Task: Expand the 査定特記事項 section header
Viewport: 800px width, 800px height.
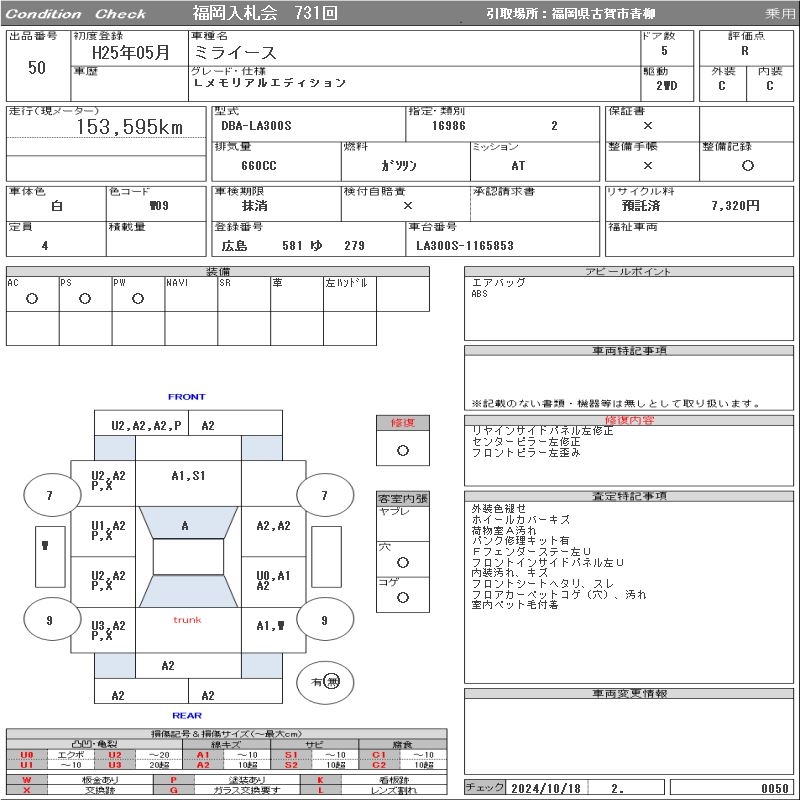Action: (629, 496)
